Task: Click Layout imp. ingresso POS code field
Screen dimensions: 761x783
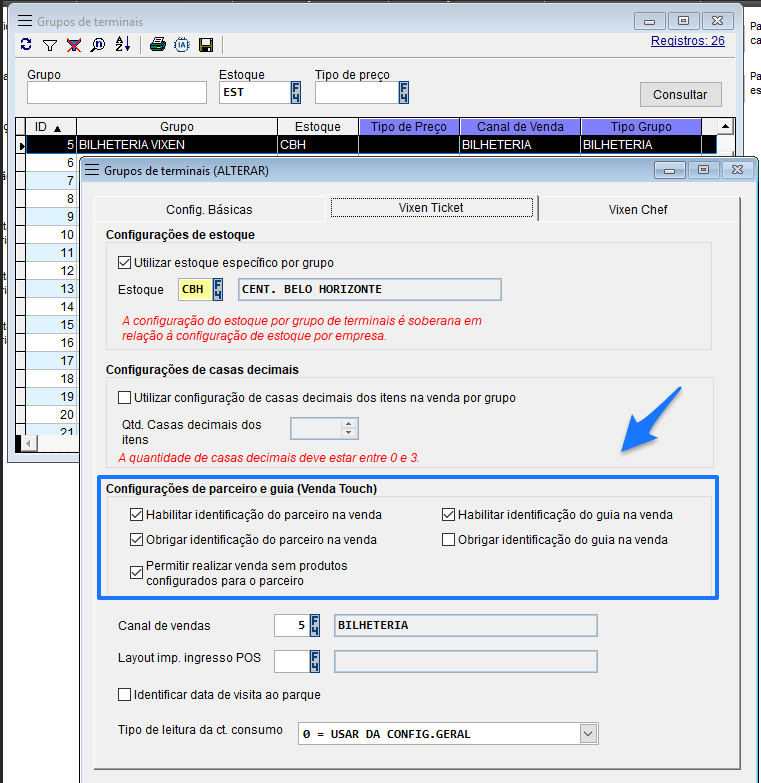Action: click(x=292, y=661)
